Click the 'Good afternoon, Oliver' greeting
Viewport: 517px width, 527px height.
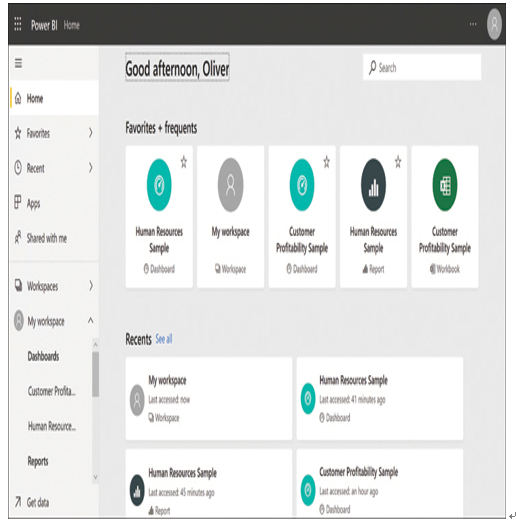[x=177, y=69]
